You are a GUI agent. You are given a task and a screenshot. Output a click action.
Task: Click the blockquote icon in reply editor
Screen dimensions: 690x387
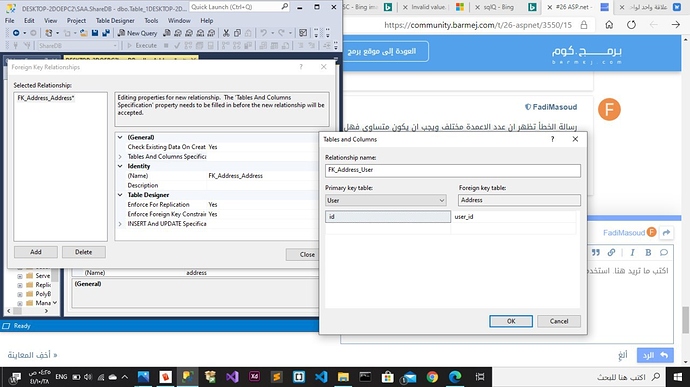pos(596,252)
